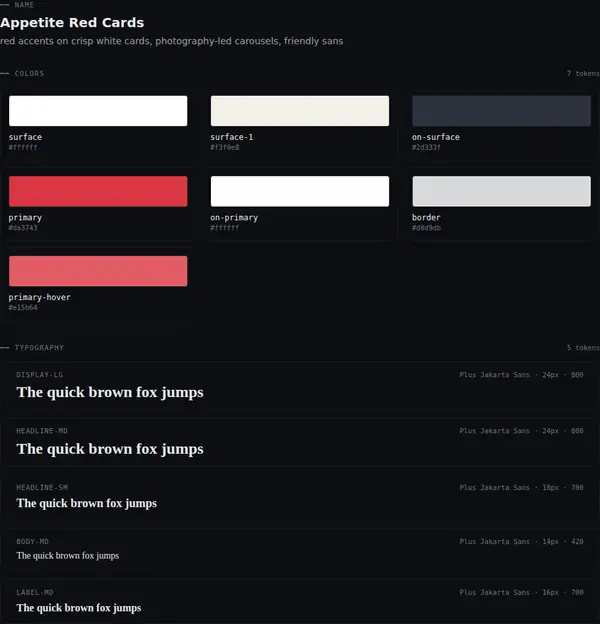Select the primary-hover pink swatch
600x624 pixels.
(98, 271)
